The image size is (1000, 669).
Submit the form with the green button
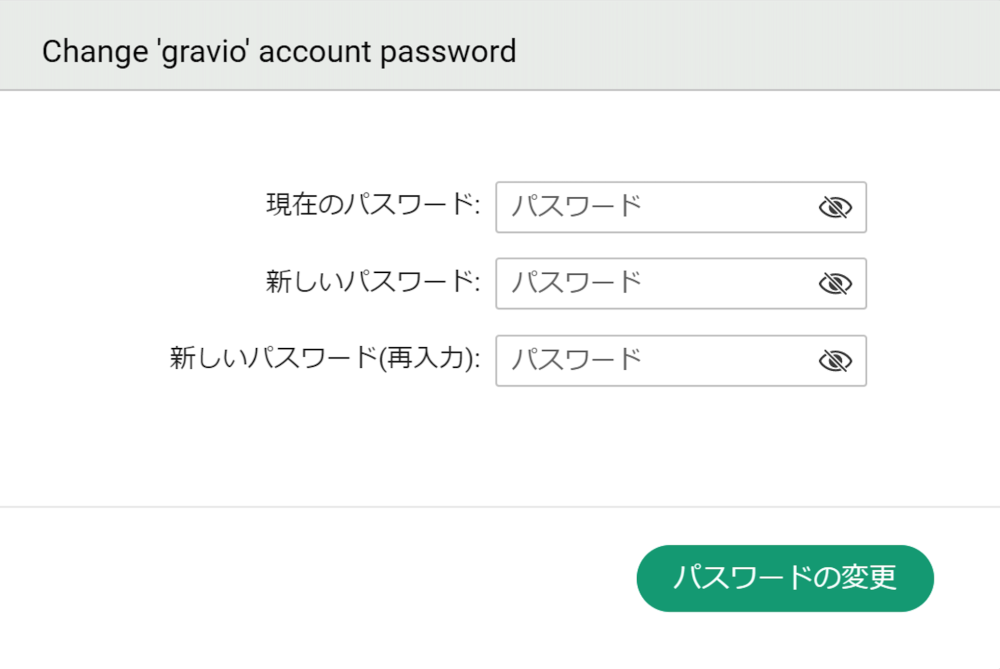pos(785,578)
